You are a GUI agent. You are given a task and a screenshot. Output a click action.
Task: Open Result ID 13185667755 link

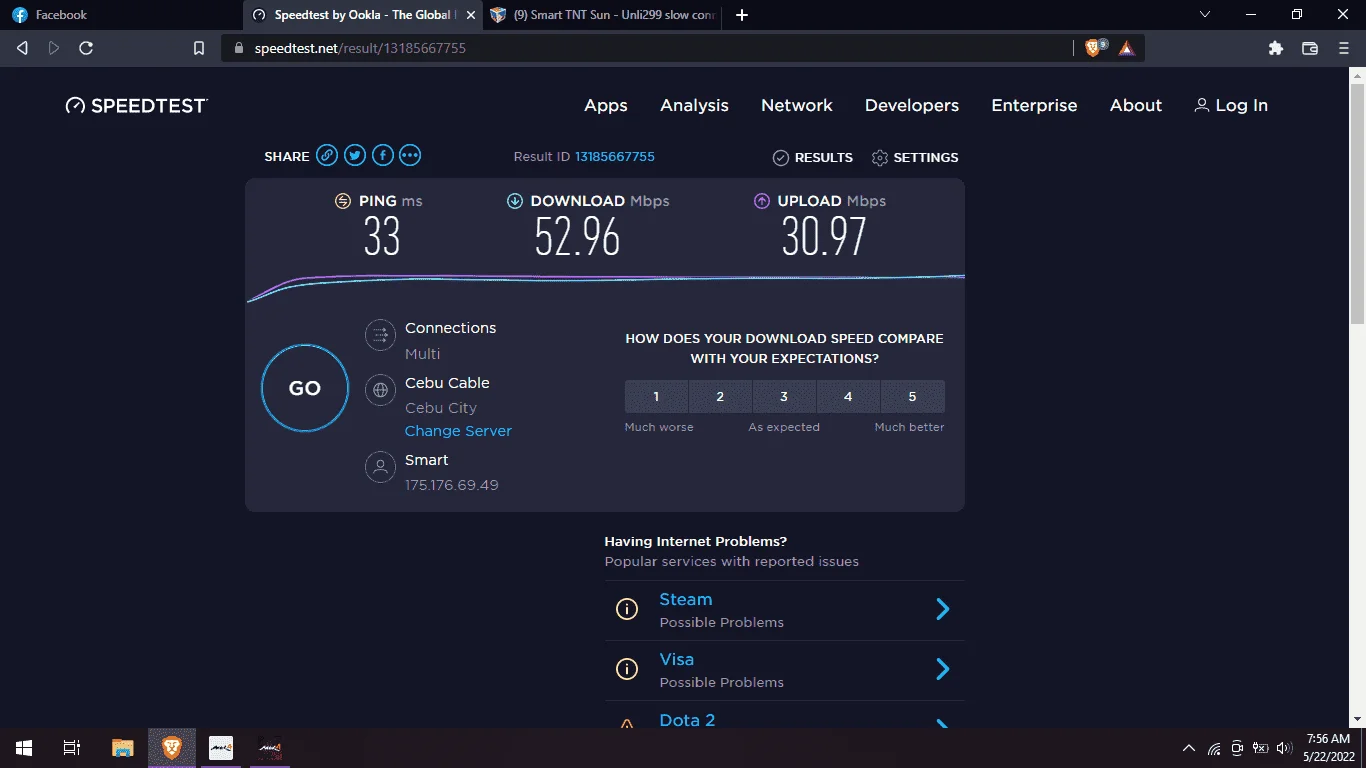tap(615, 157)
